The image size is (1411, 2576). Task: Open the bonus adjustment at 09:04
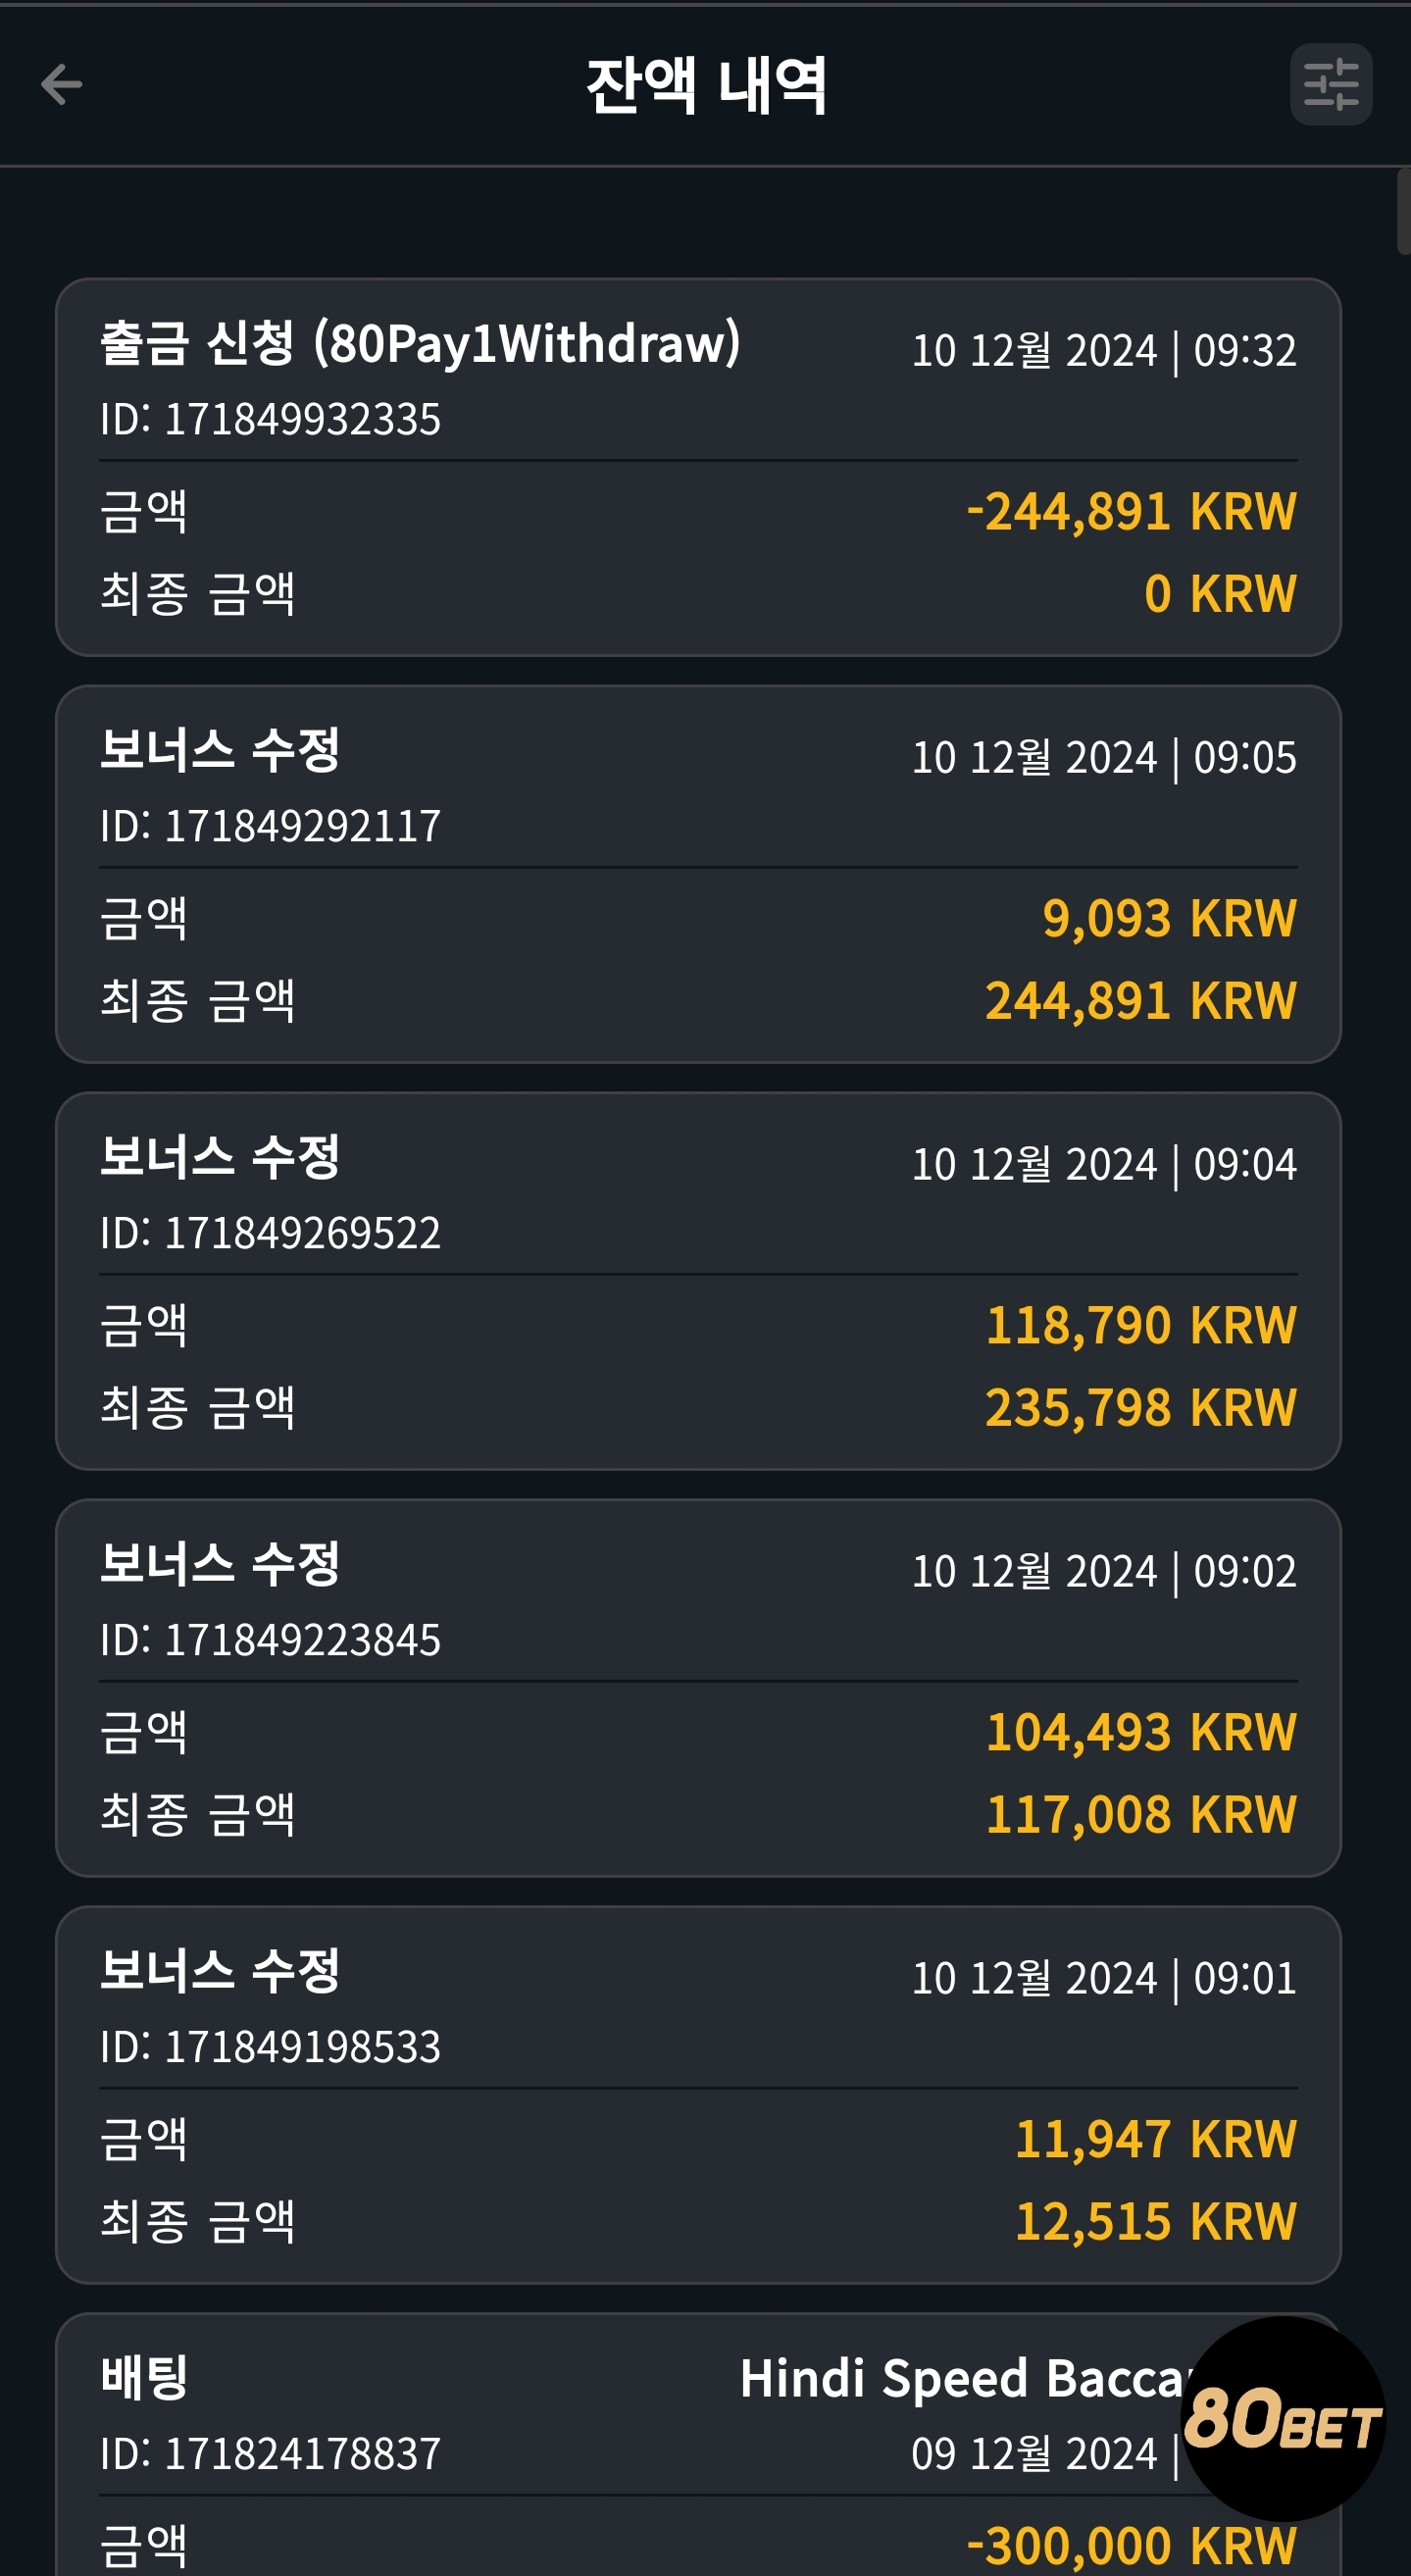coord(698,1281)
